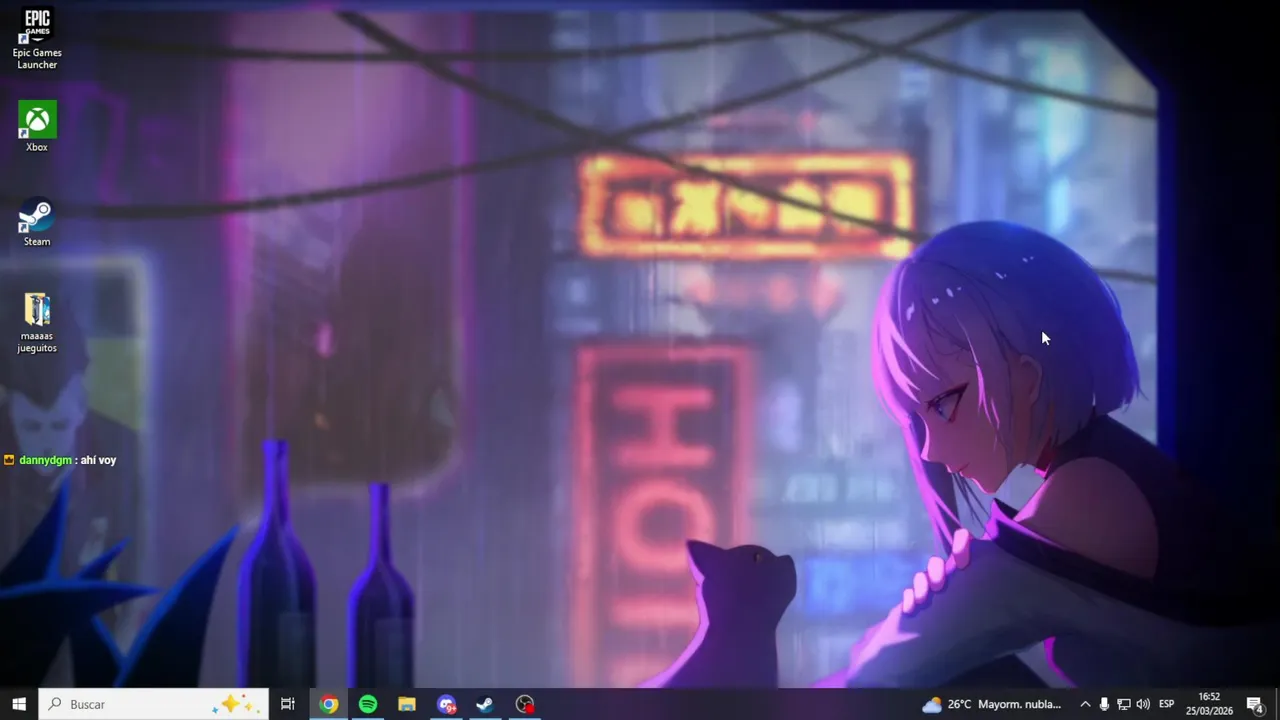Click the Buscar search box in the taskbar

(154, 704)
